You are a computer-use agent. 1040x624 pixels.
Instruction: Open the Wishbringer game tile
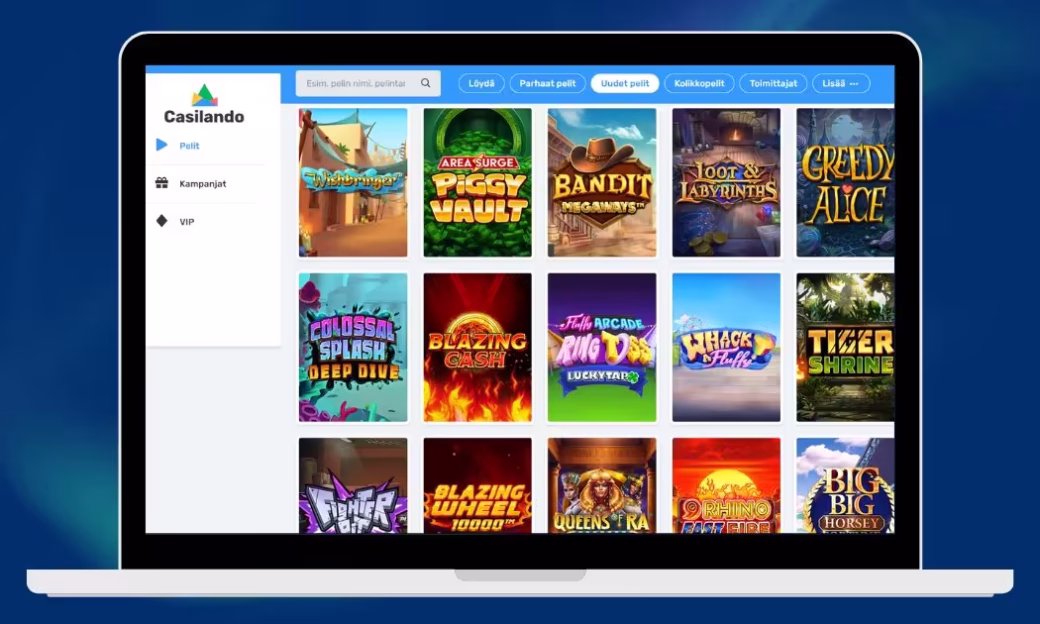coord(353,182)
